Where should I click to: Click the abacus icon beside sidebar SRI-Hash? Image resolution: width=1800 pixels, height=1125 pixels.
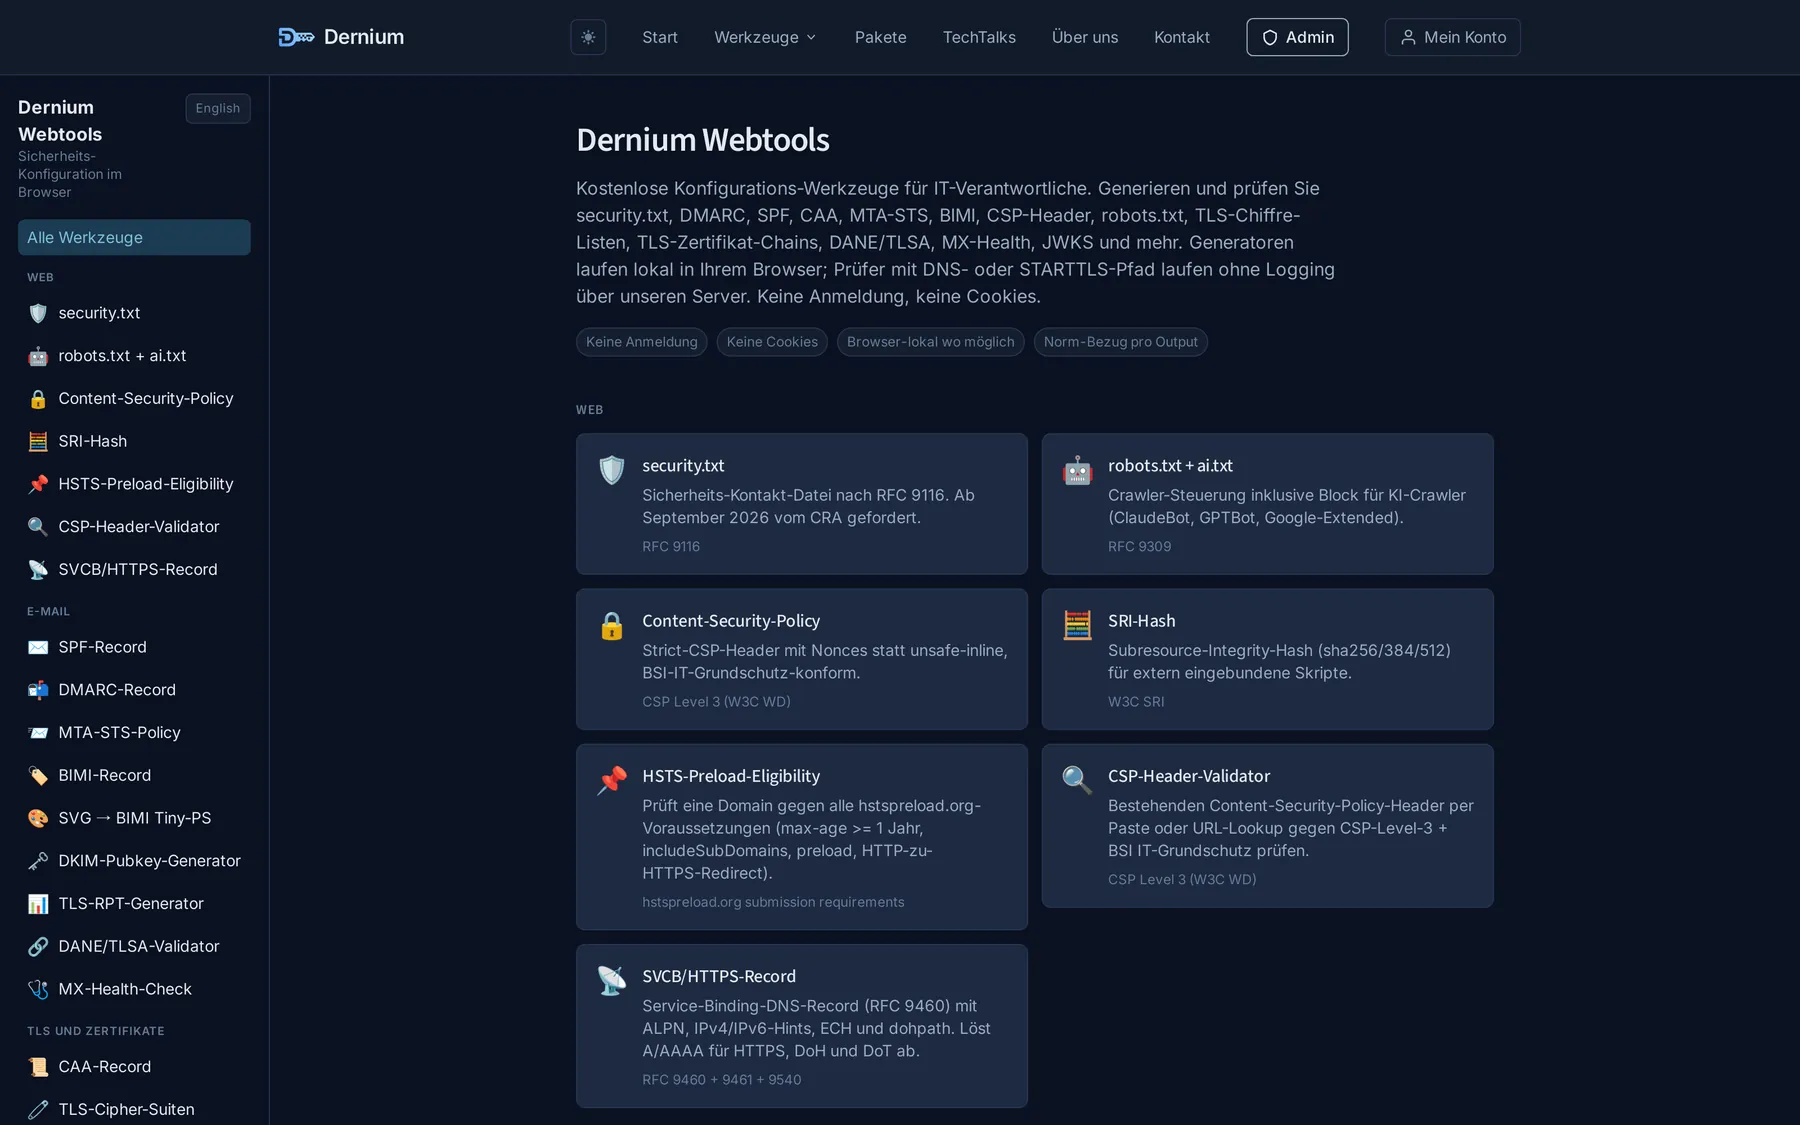coord(38,441)
